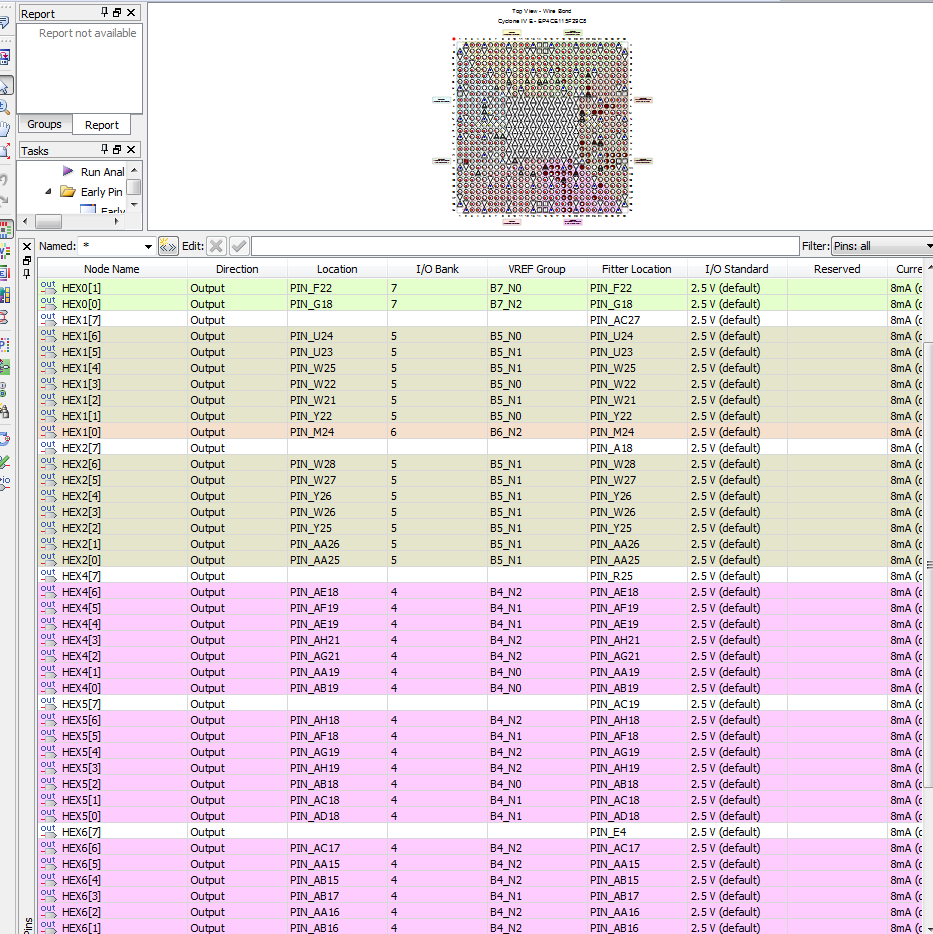Open the Named dropdown list
Viewport: 933px width, 934px height.
[148, 246]
